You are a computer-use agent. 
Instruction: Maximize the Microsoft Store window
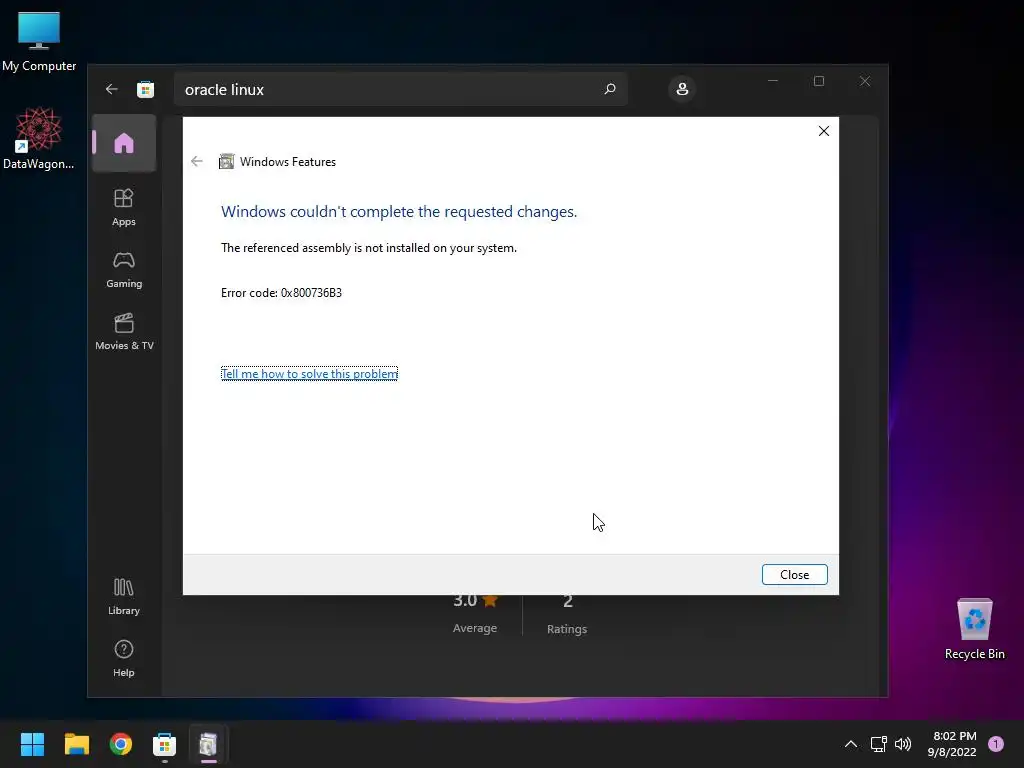click(x=819, y=81)
